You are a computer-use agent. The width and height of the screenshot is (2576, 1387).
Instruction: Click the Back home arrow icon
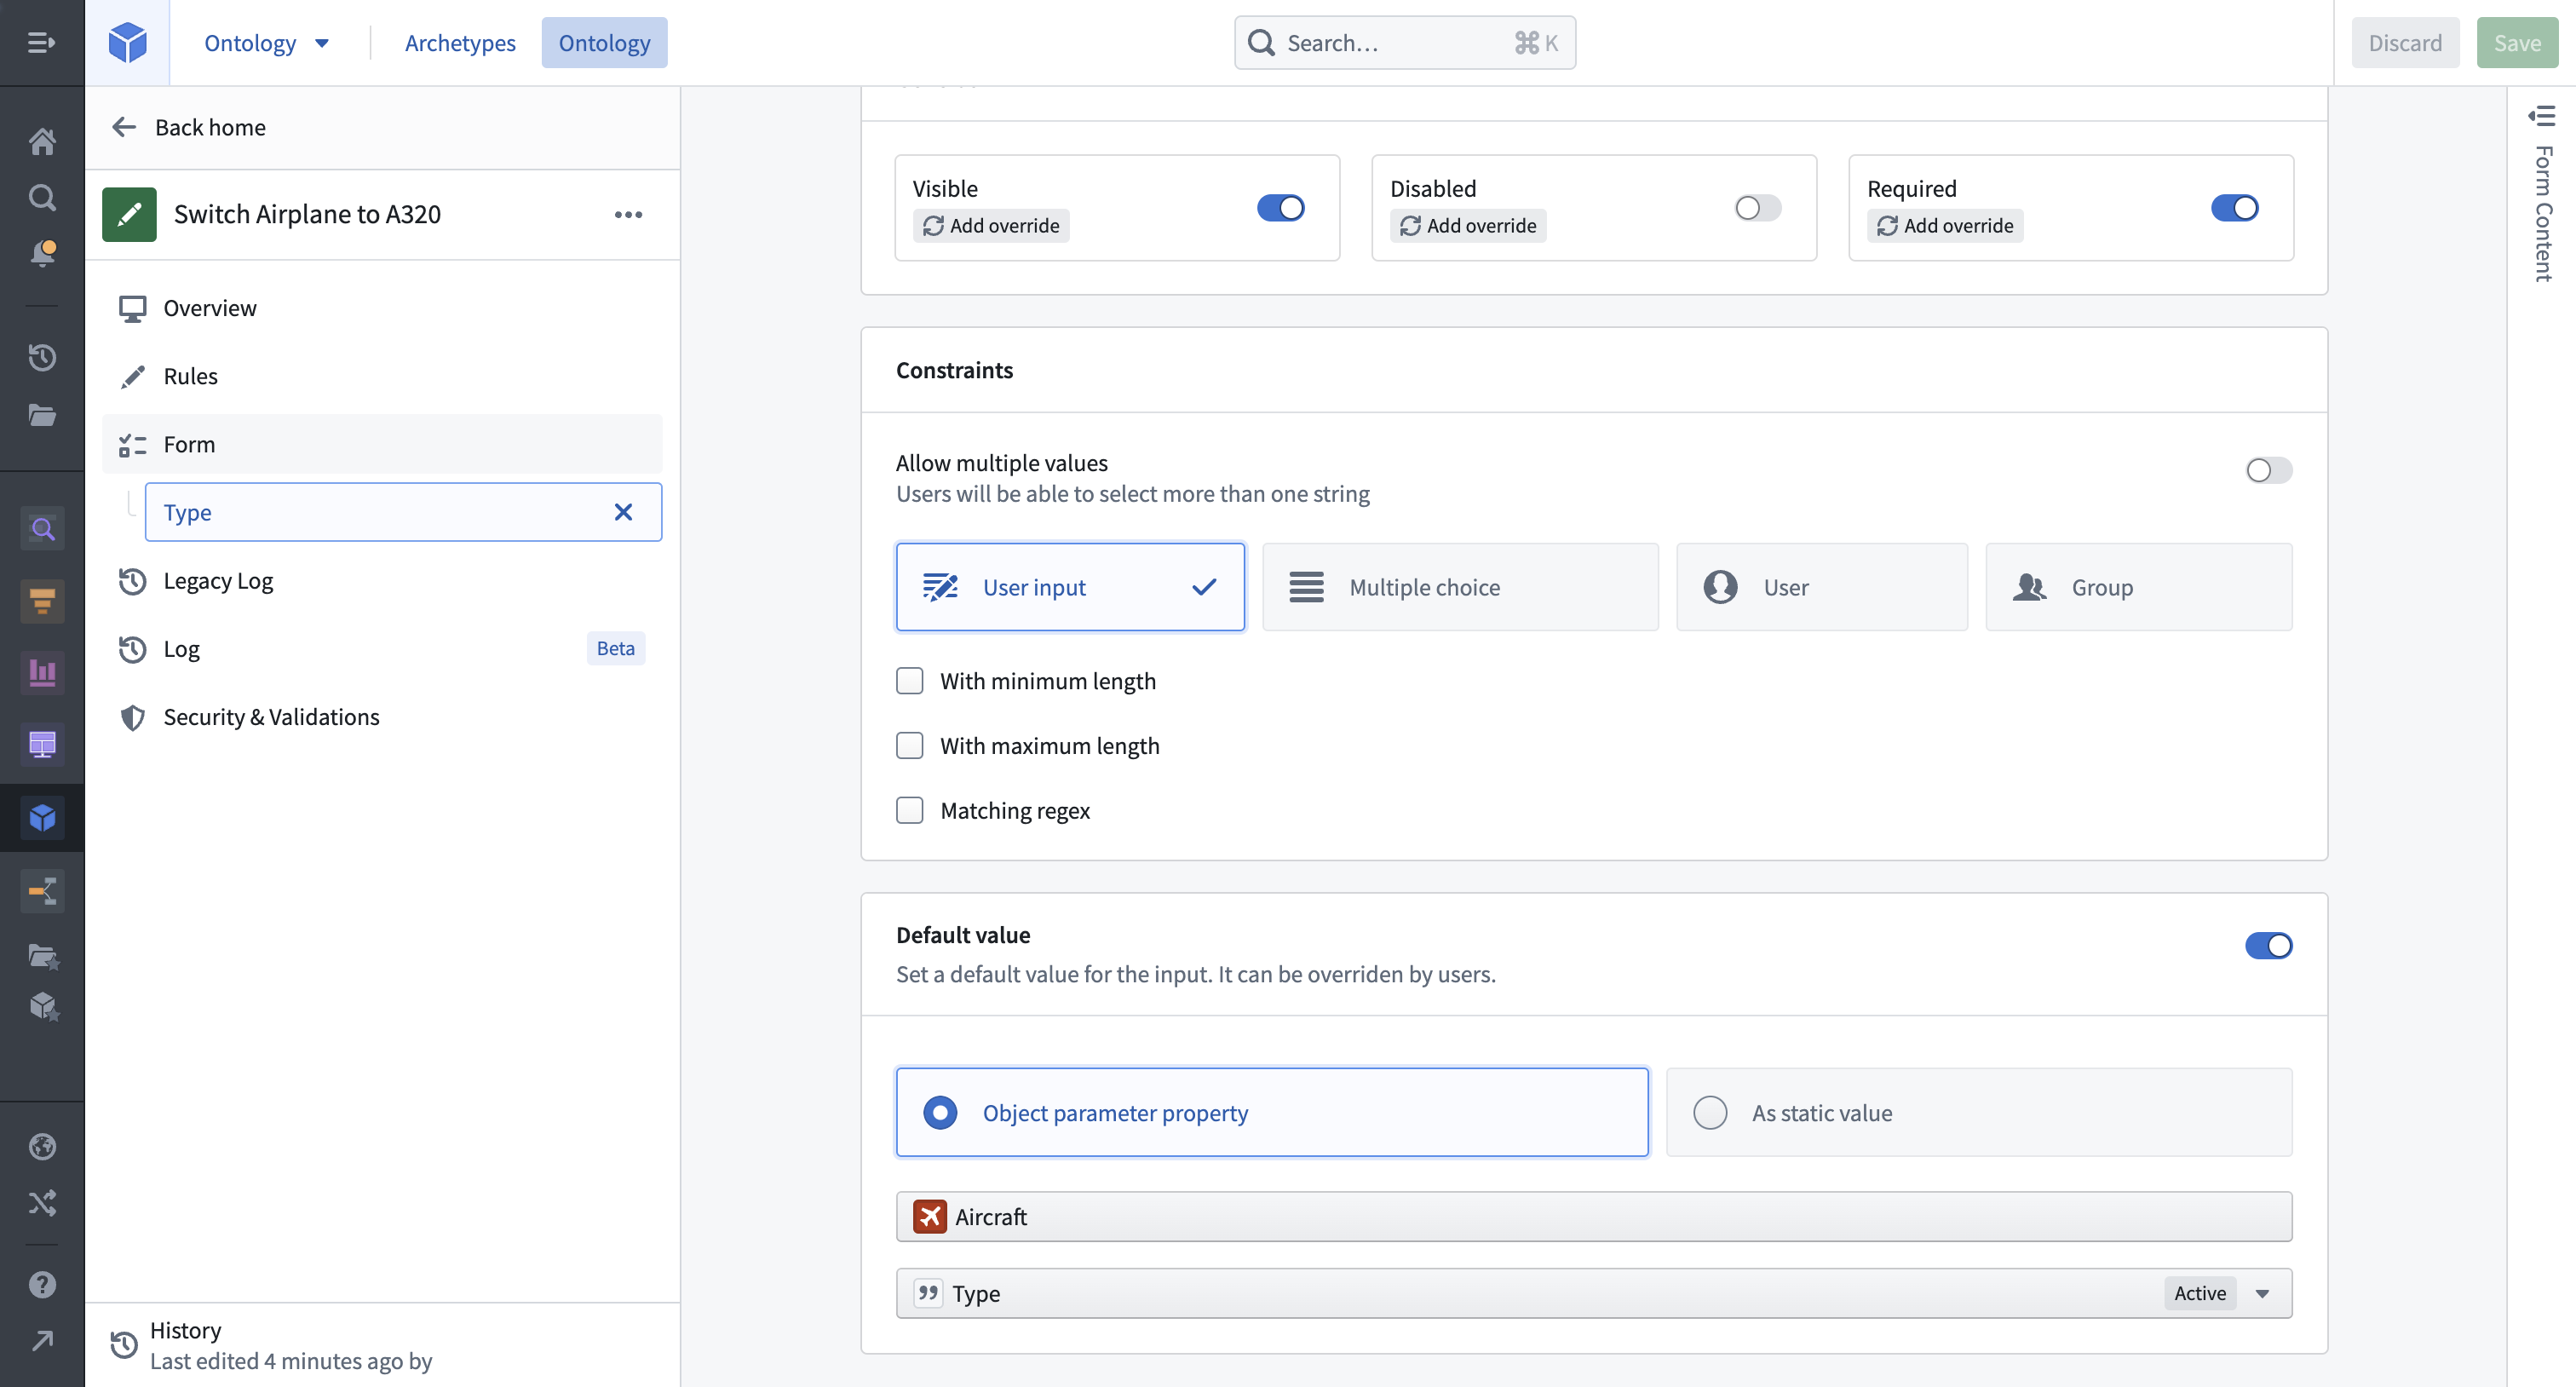pos(124,127)
